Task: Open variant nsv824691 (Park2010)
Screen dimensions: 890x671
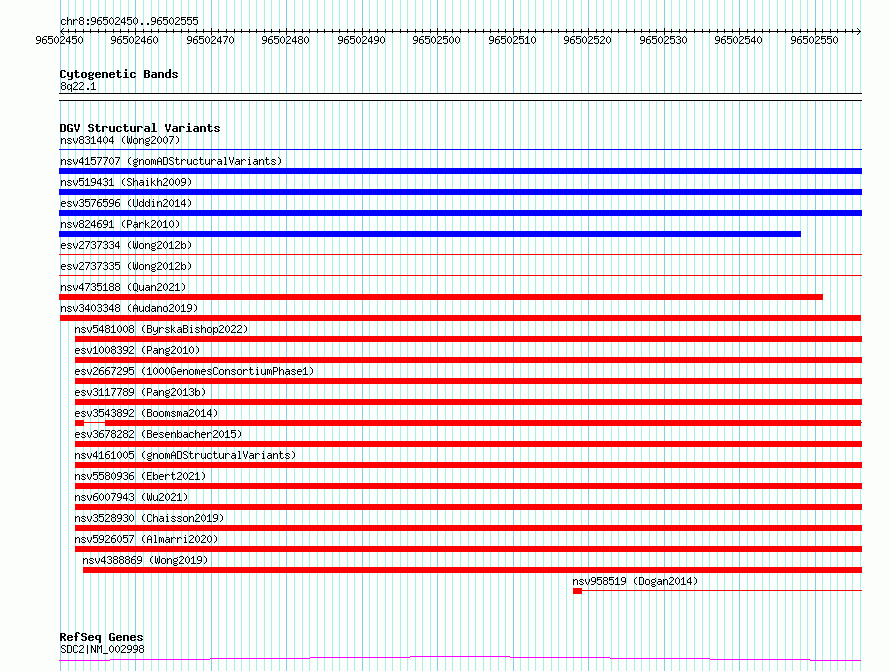Action: pyautogui.click(x=120, y=224)
